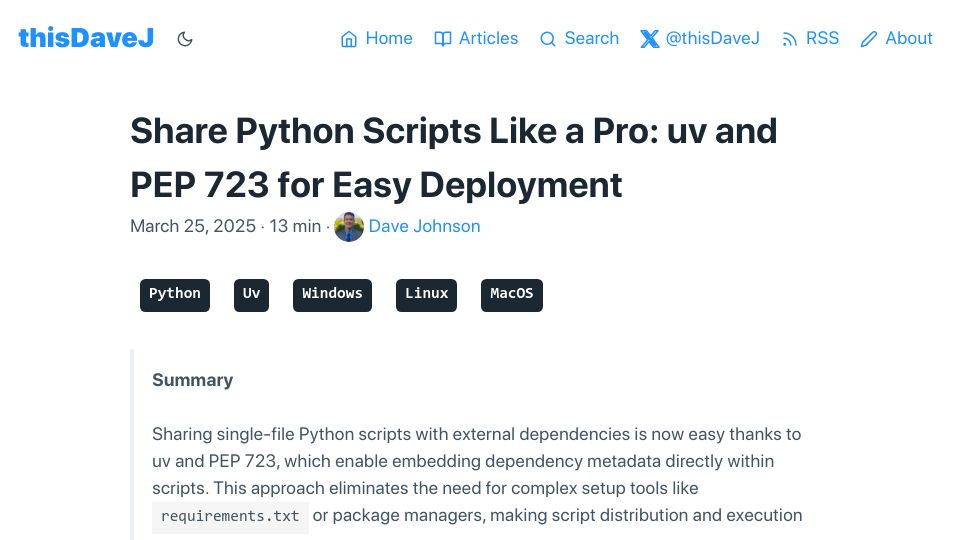The width and height of the screenshot is (960, 540).
Task: Select the MacOS tag
Action: click(x=512, y=295)
